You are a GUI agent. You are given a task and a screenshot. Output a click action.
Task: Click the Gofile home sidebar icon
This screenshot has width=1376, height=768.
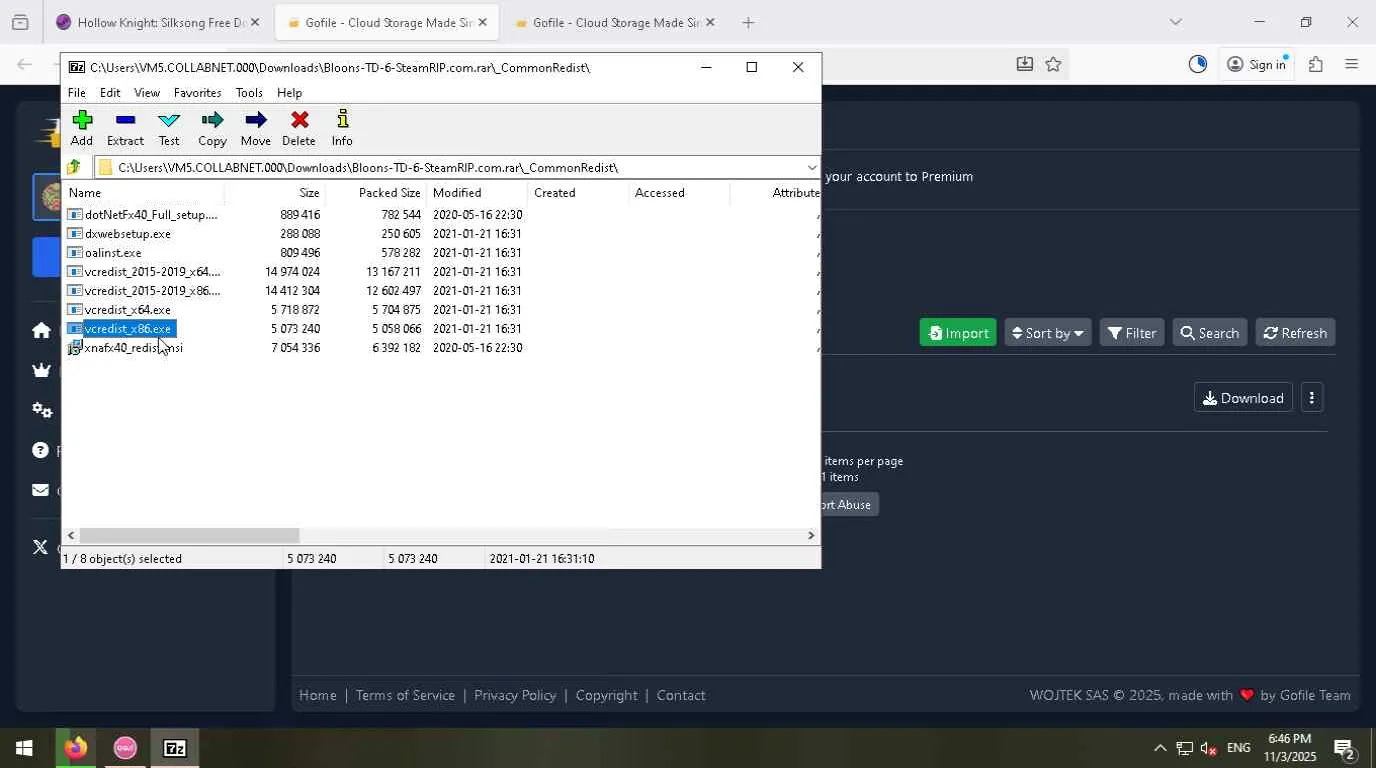point(41,331)
